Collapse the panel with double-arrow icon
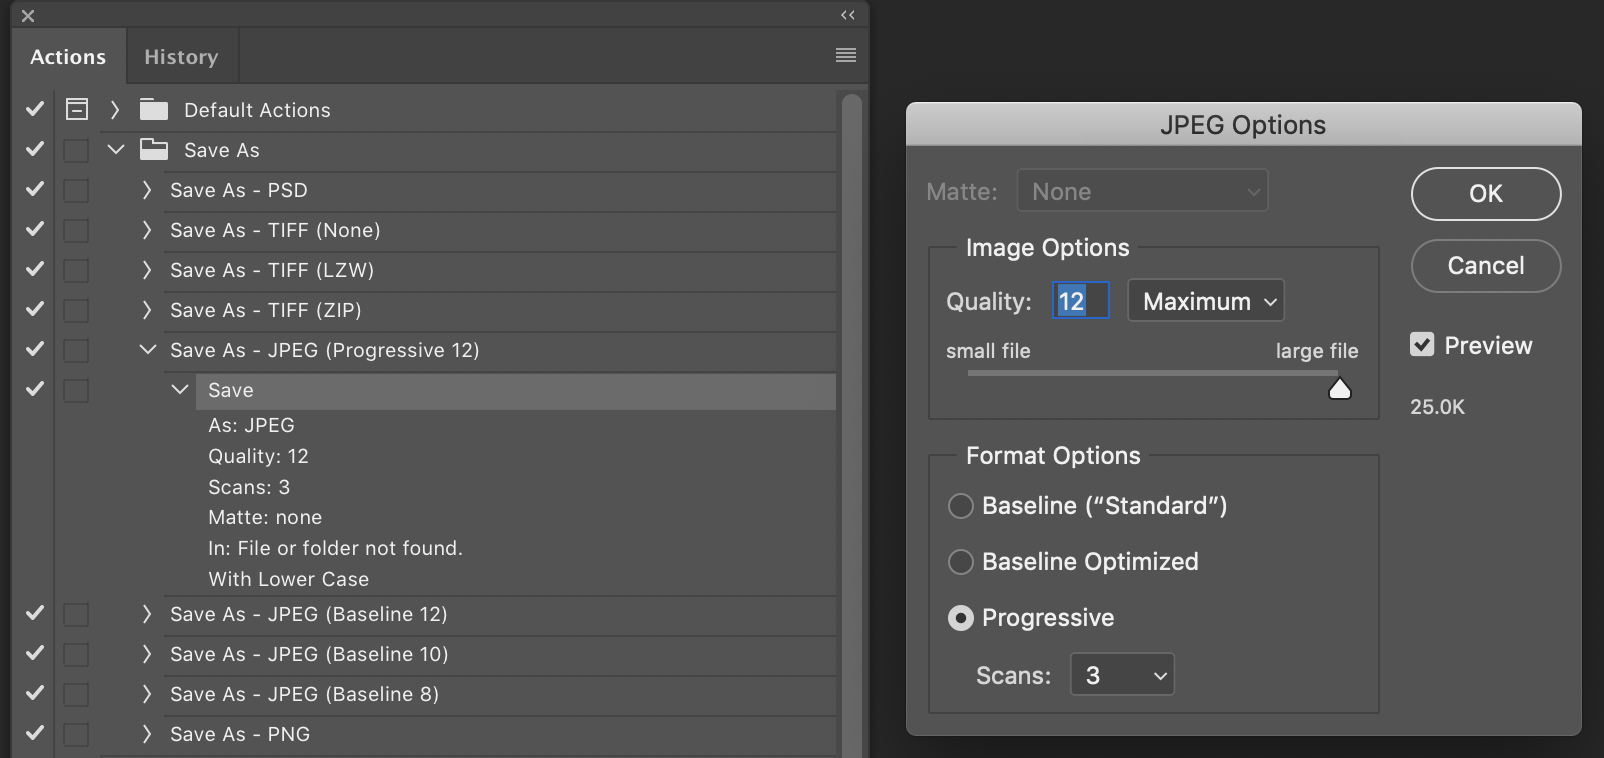The width and height of the screenshot is (1604, 758). coord(848,15)
